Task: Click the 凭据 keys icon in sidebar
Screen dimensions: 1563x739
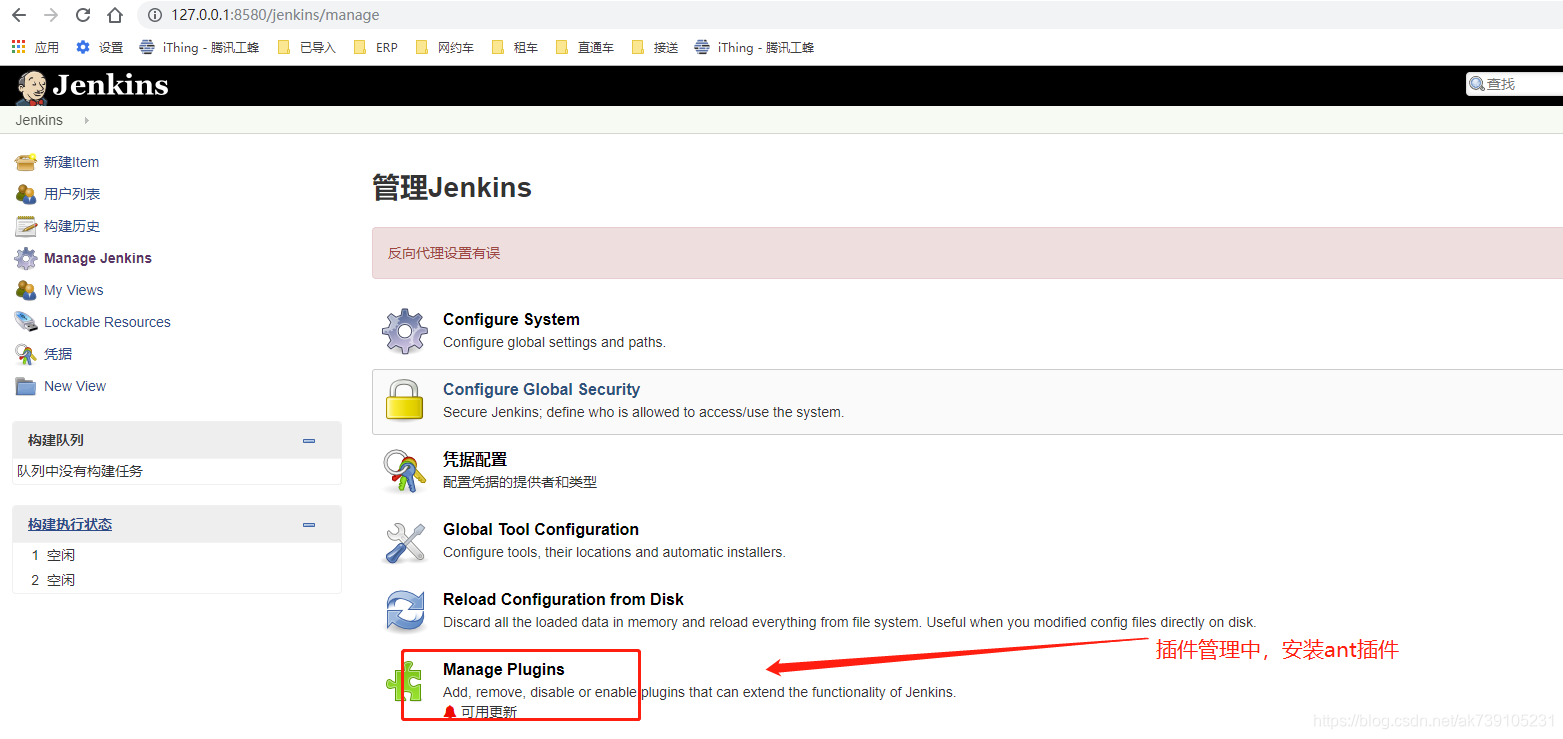Action: click(26, 354)
